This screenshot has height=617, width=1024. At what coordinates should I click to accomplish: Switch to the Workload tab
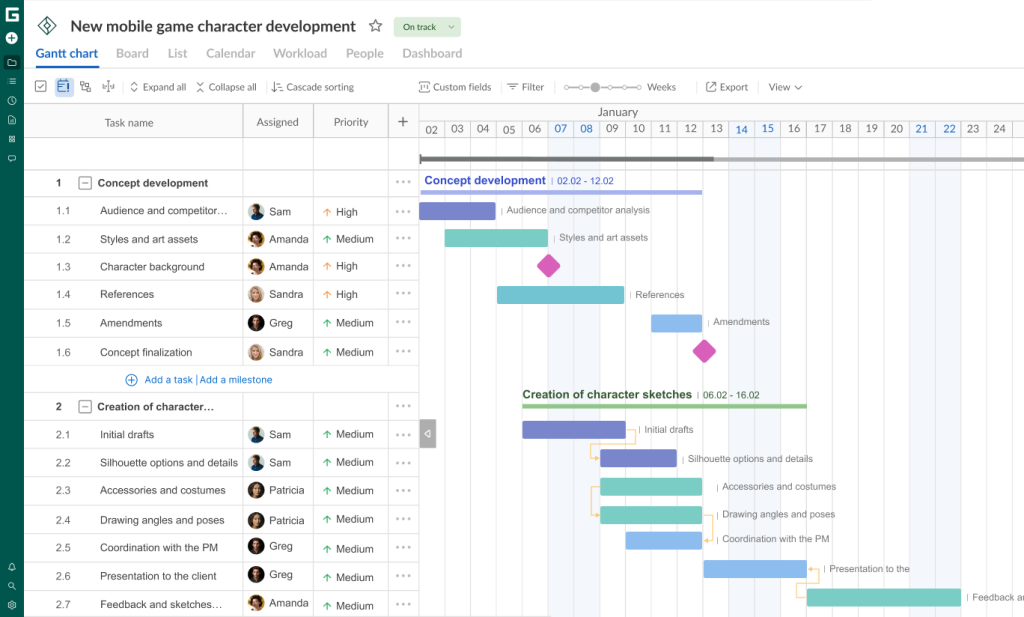click(x=299, y=53)
